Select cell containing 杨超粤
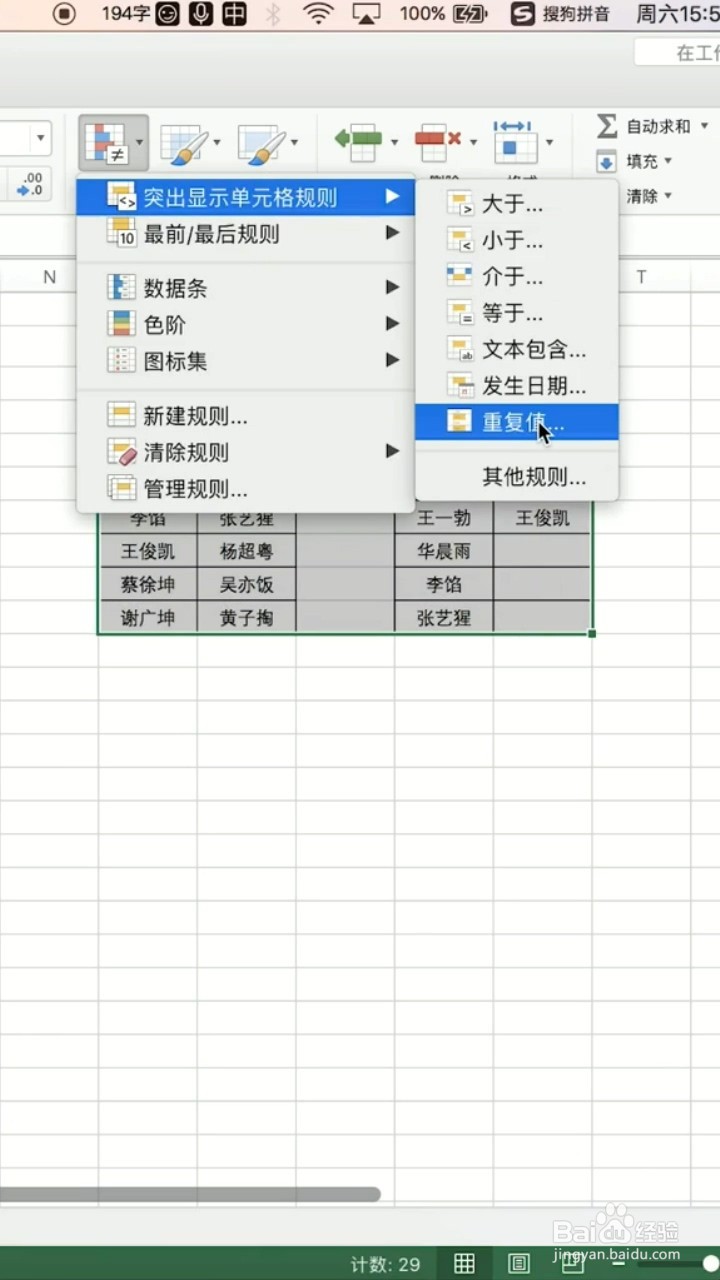This screenshot has height=1280, width=720. tap(246, 551)
